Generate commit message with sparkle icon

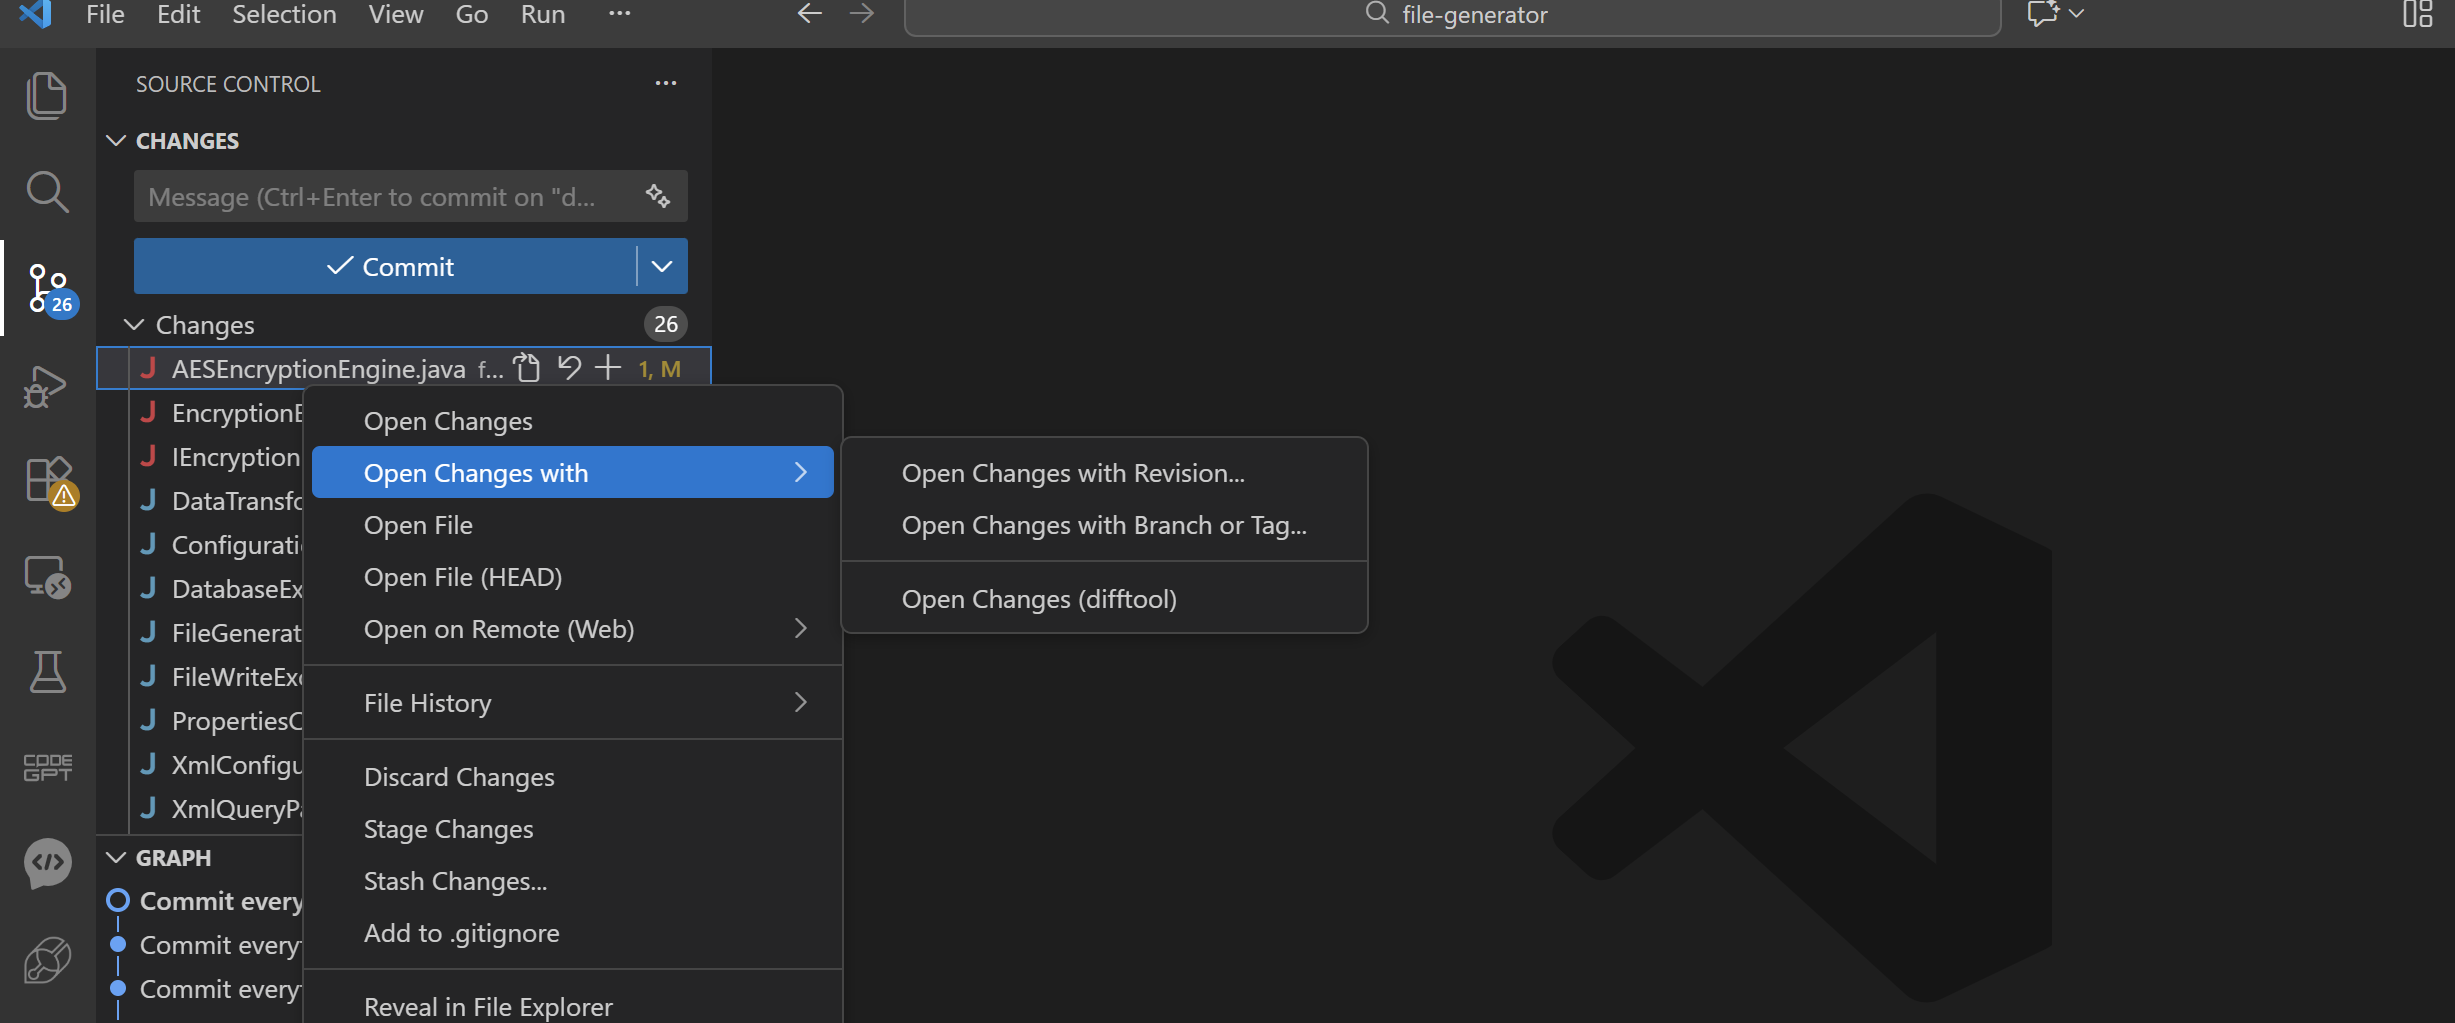tap(657, 196)
